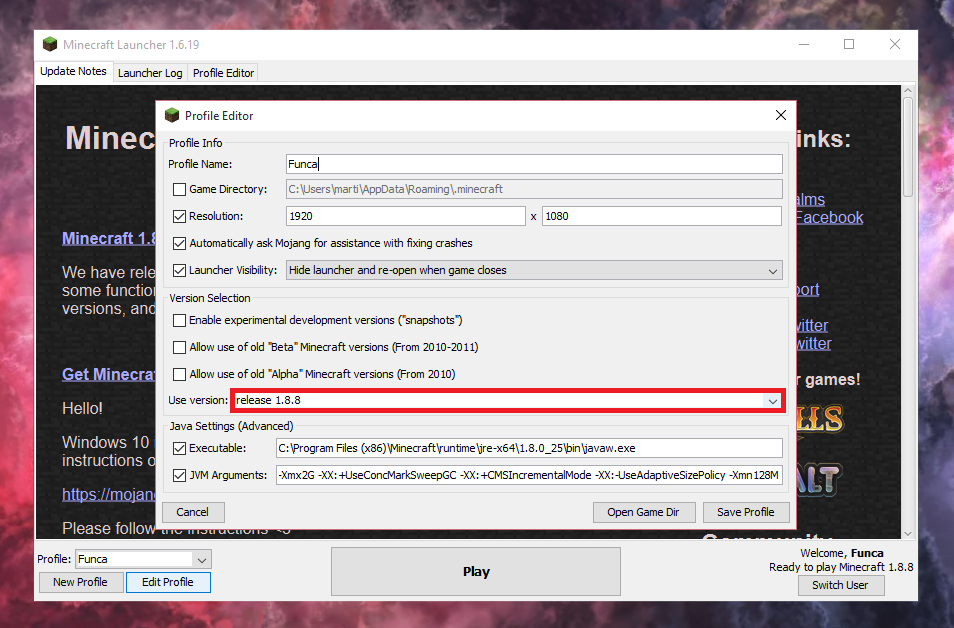Click in the Profile Name text field
954x628 pixels.
click(x=533, y=164)
